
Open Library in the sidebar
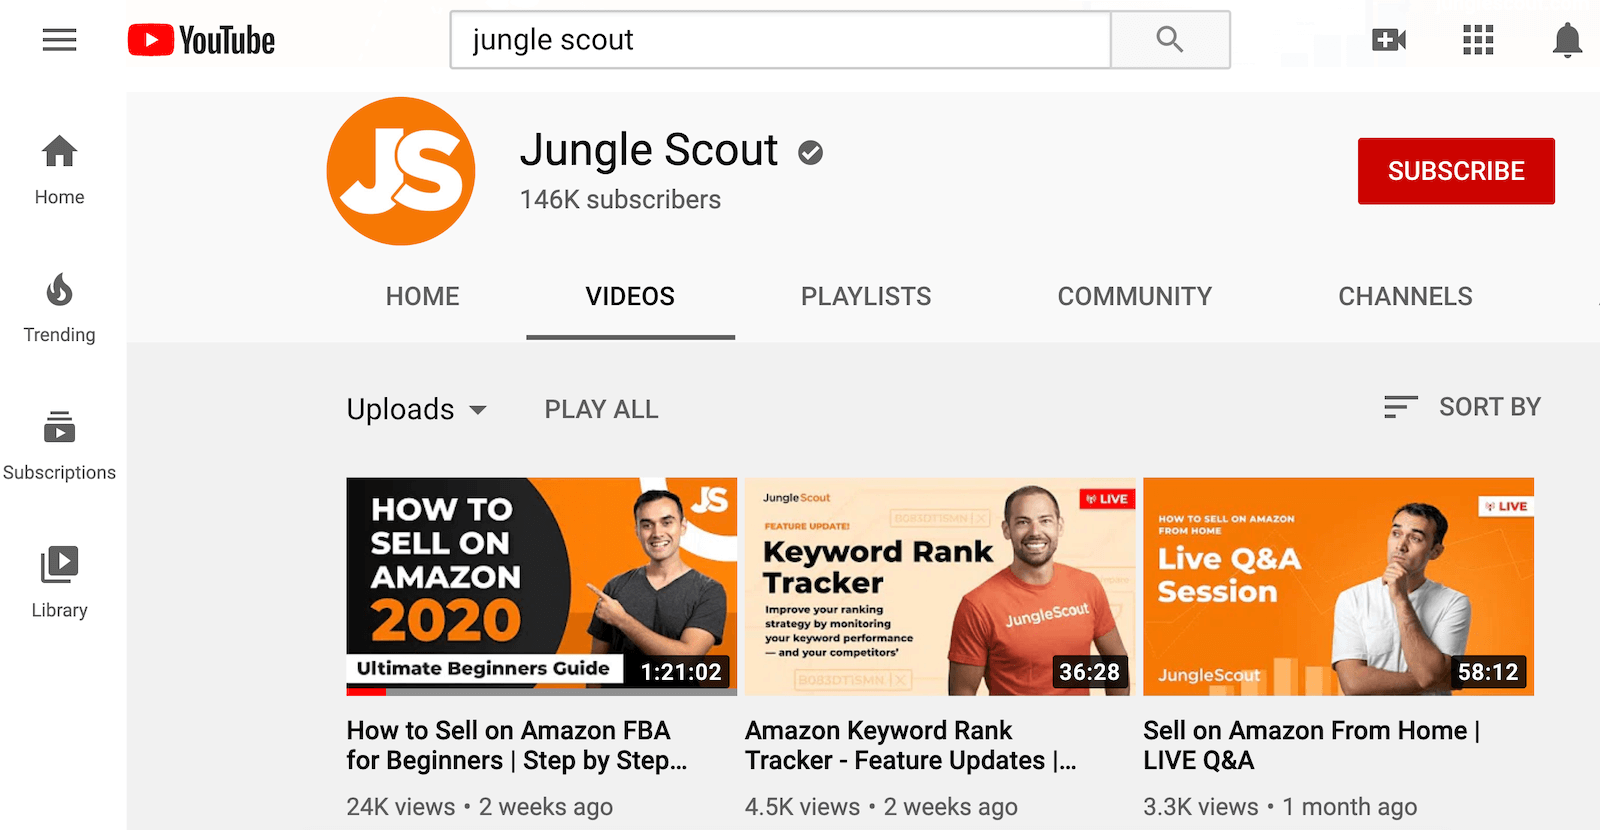[59, 583]
